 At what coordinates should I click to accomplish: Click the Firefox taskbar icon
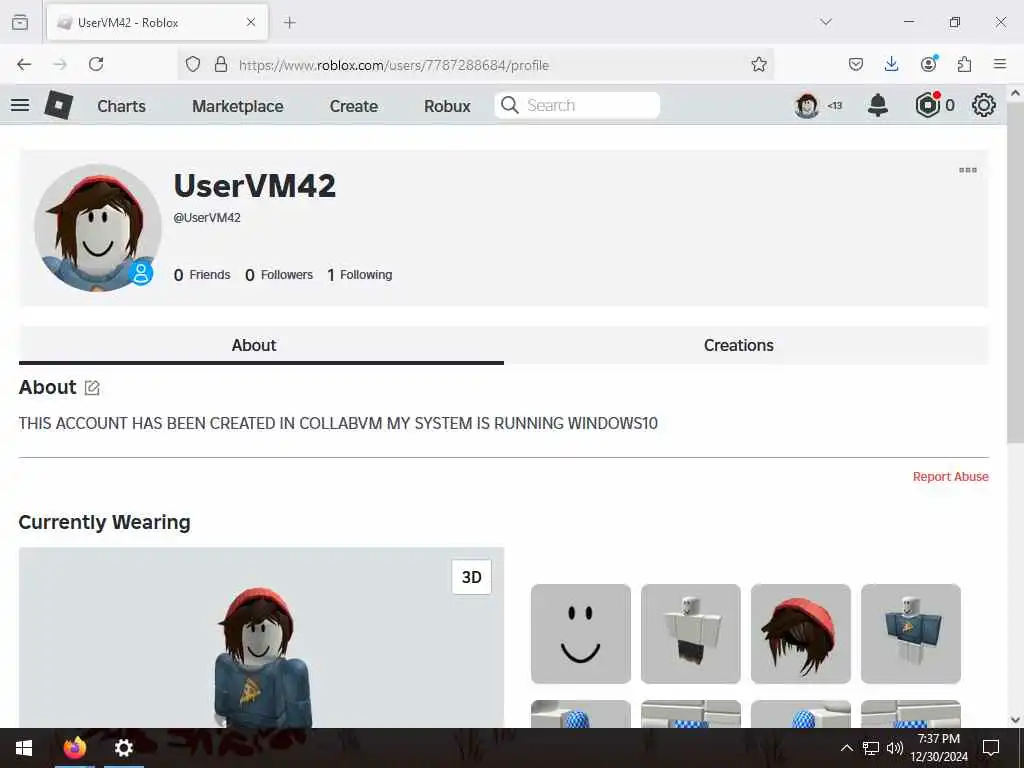74,748
